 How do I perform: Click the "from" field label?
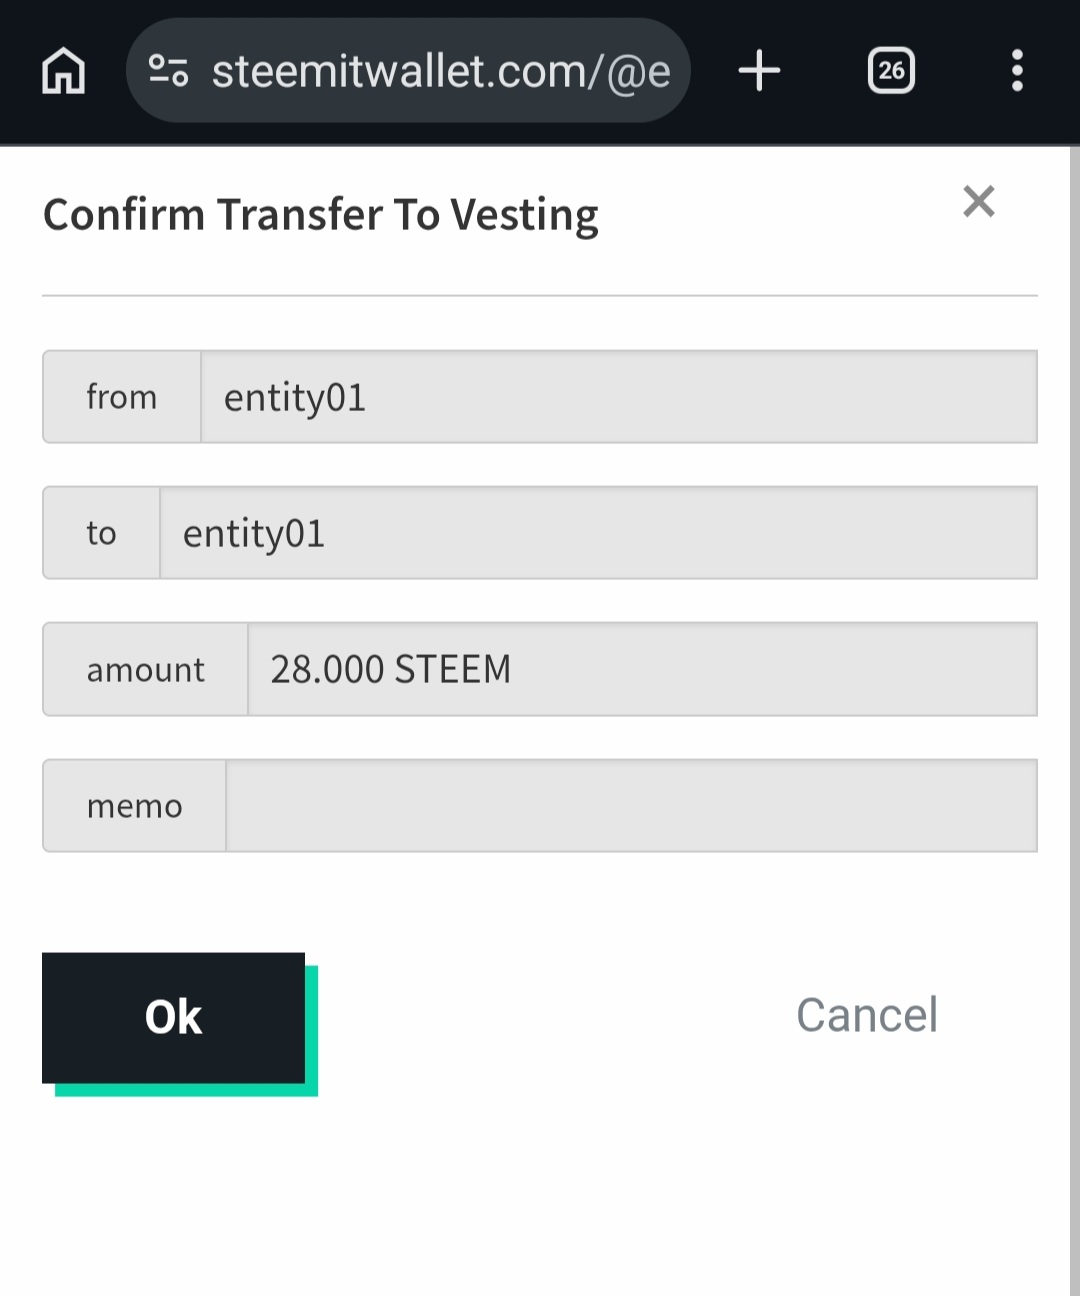[122, 397]
